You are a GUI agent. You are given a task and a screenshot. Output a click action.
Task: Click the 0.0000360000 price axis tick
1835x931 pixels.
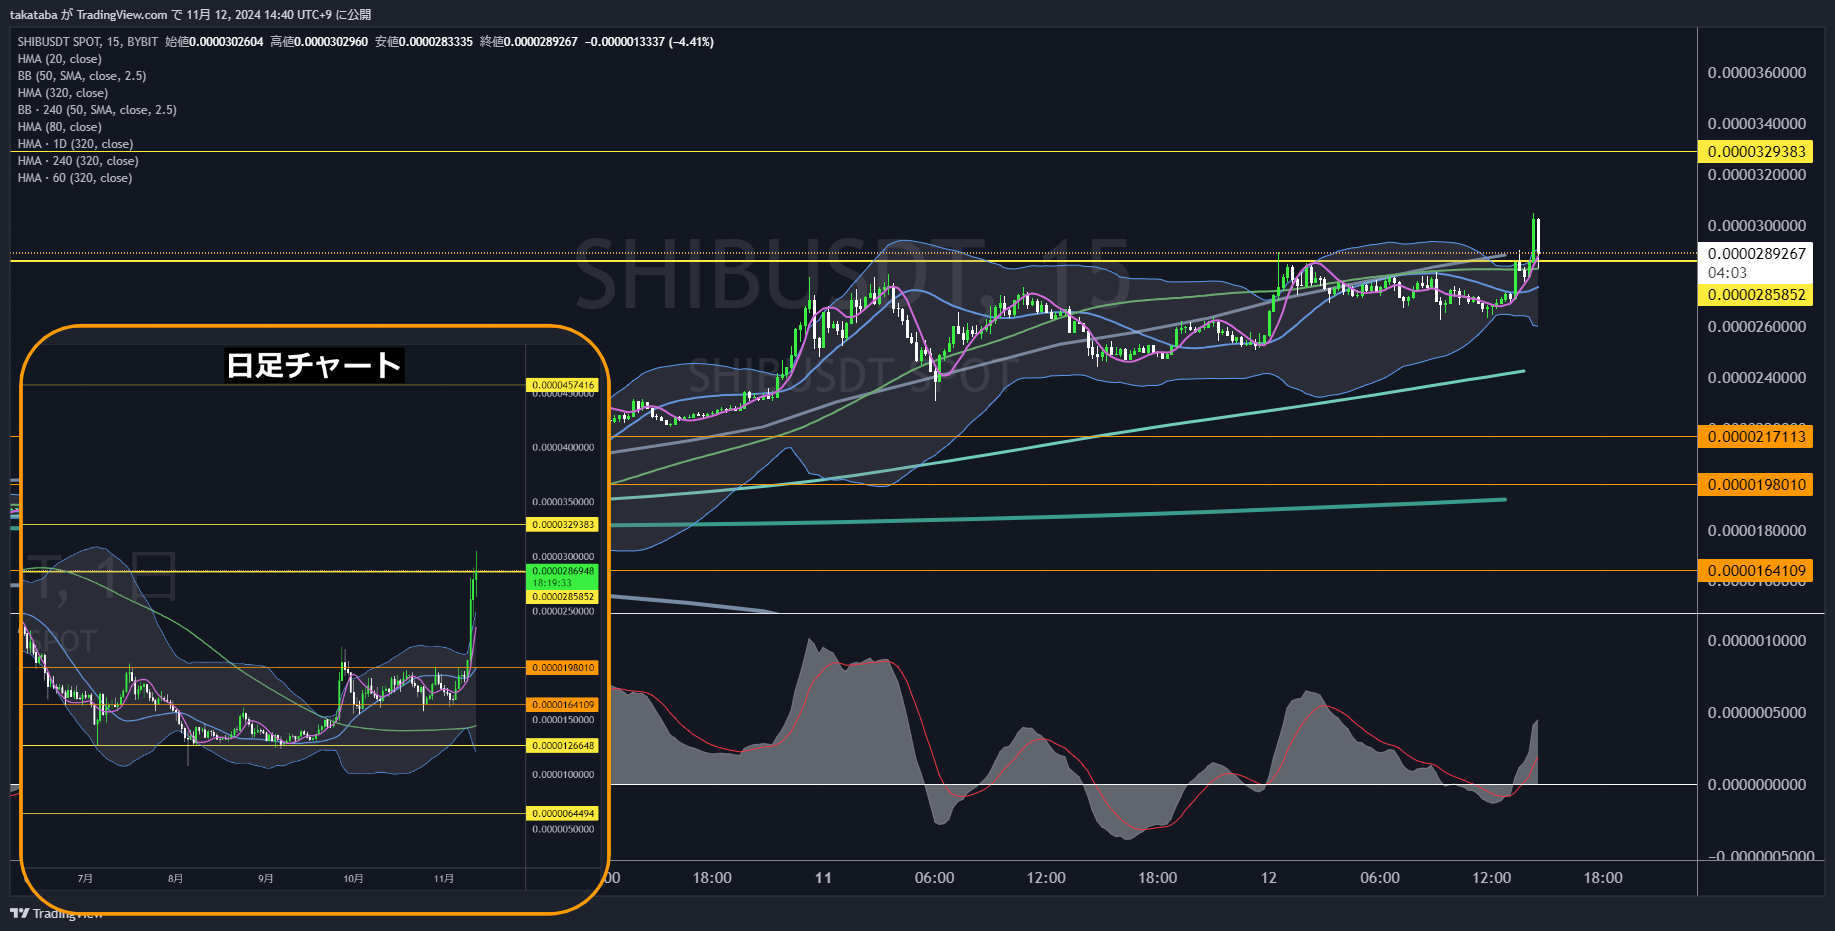click(1756, 73)
